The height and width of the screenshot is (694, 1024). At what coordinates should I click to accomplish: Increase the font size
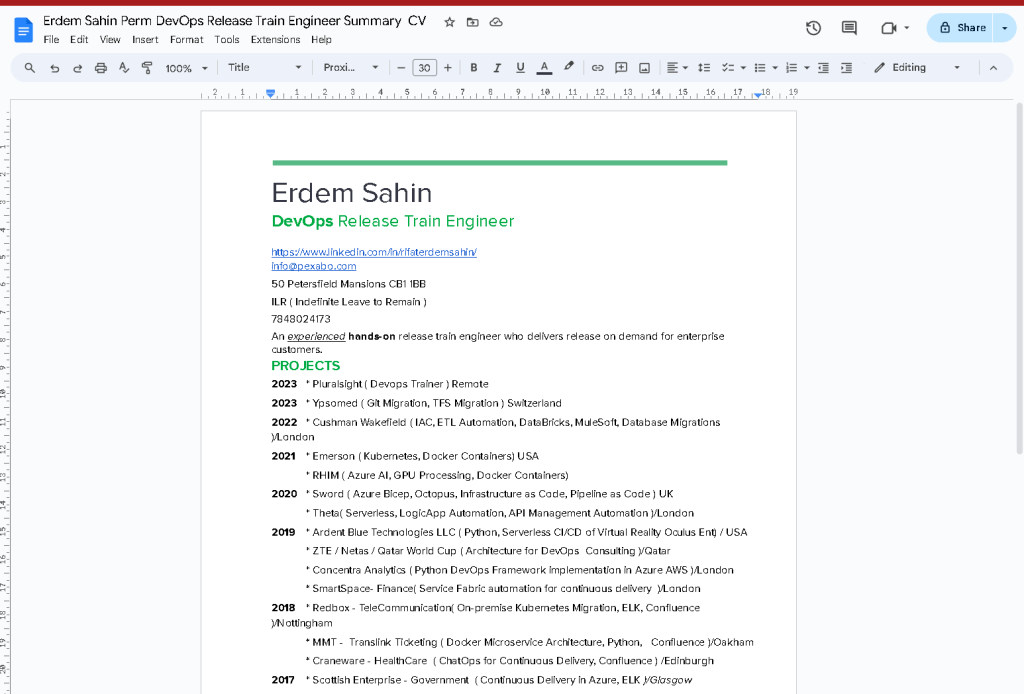click(447, 68)
